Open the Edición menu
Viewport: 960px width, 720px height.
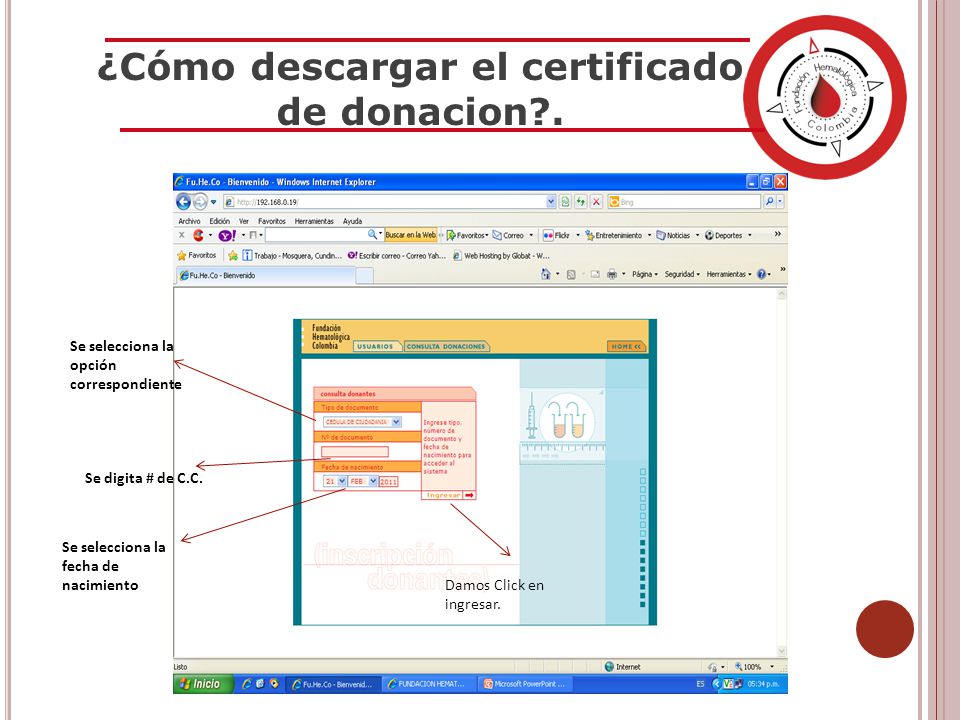[220, 221]
